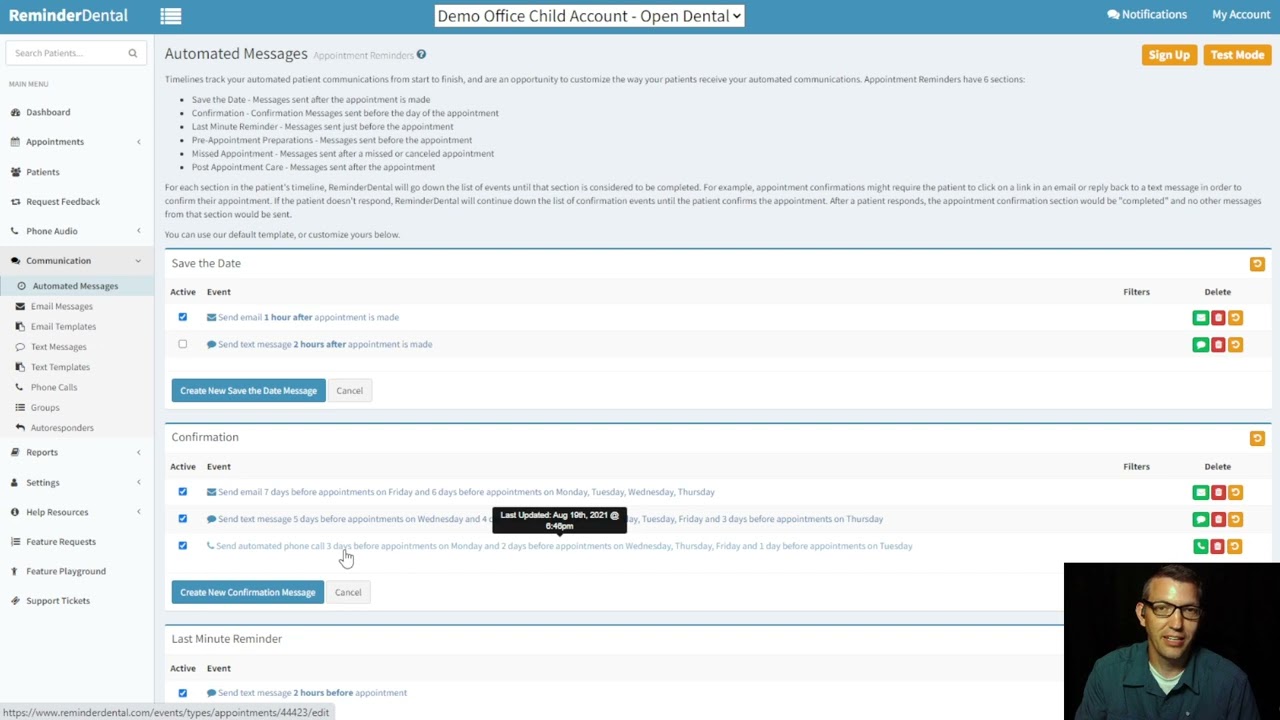The width and height of the screenshot is (1280, 720).
Task: Collapse the Communication menu
Action: click(76, 261)
